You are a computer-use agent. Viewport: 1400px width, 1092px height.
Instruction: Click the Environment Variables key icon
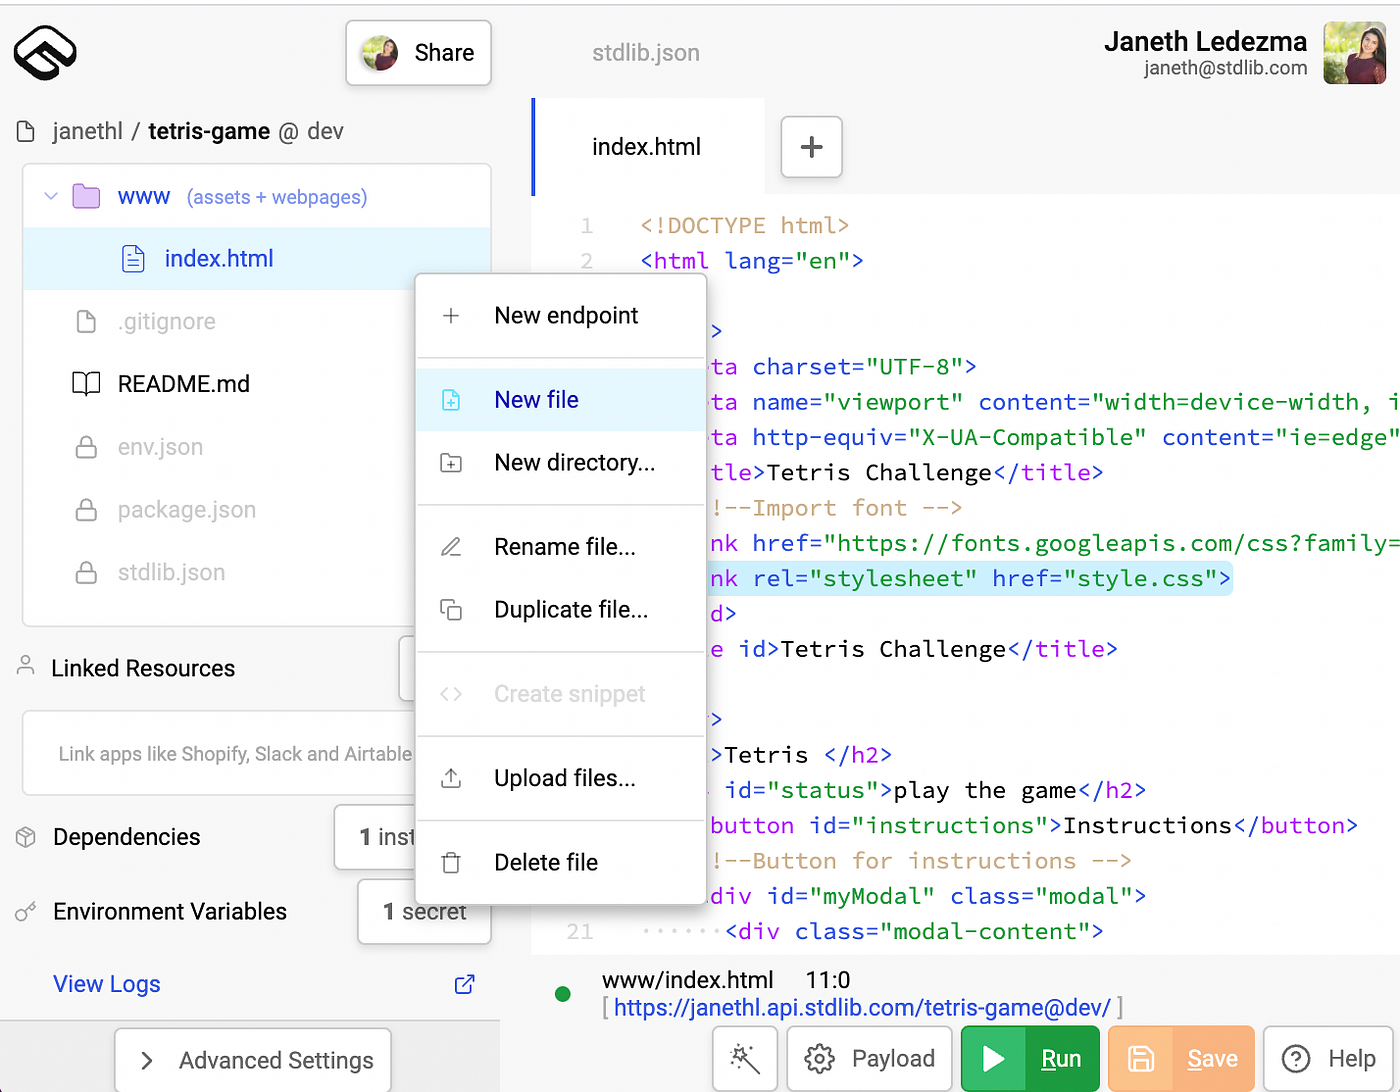point(26,912)
